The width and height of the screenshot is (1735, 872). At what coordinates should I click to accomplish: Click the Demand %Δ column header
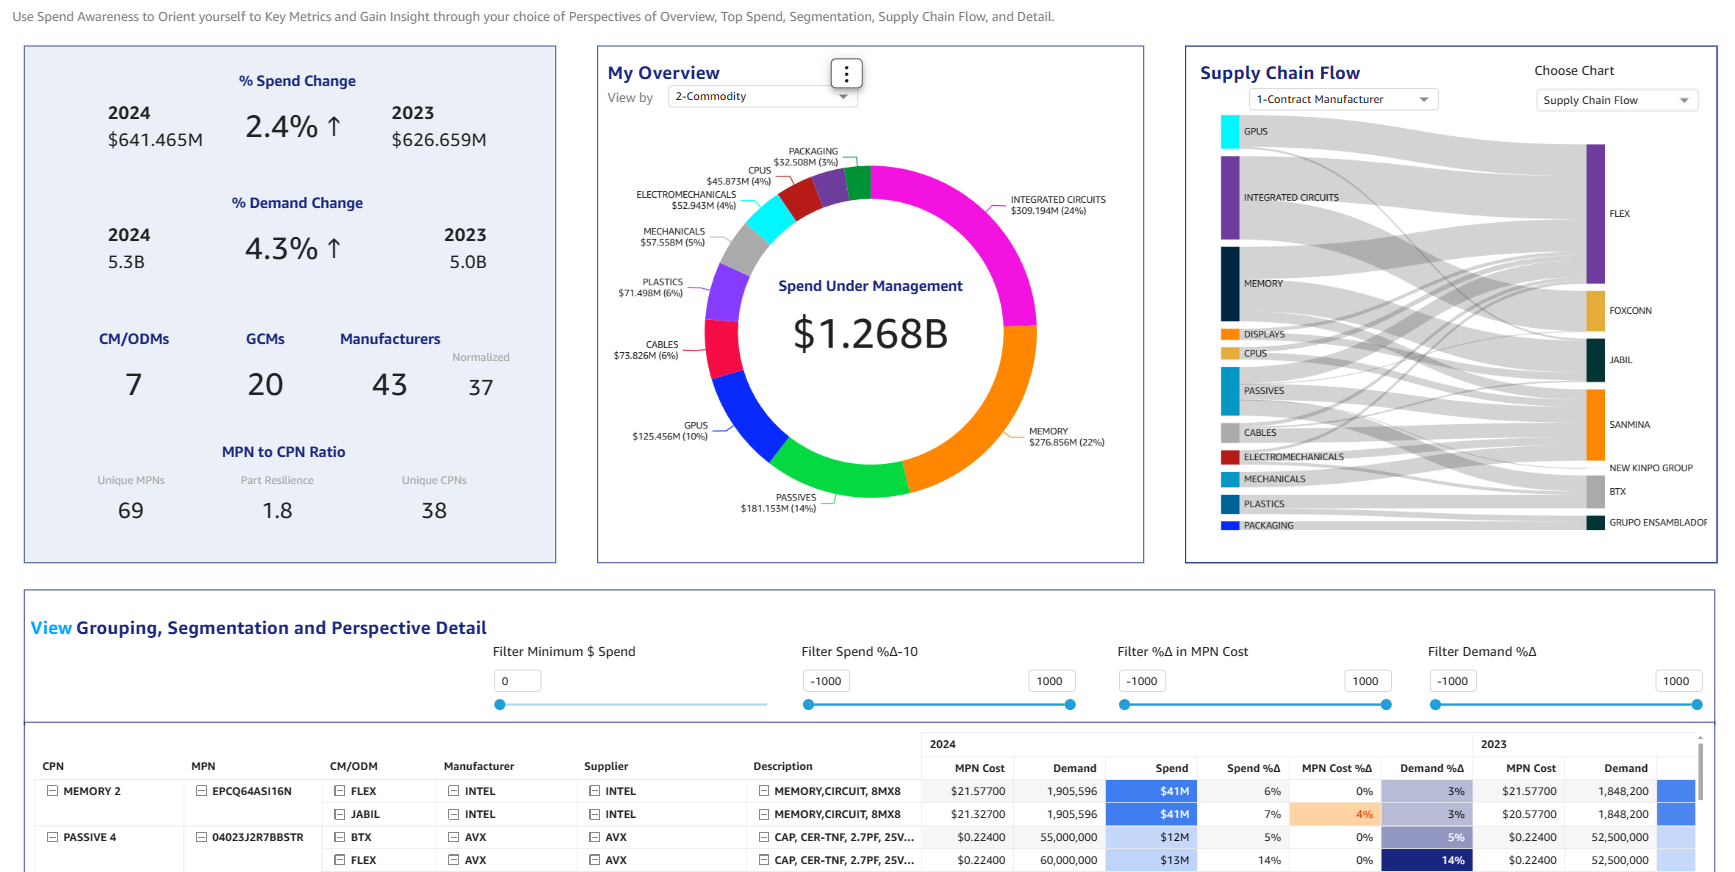[1431, 768]
